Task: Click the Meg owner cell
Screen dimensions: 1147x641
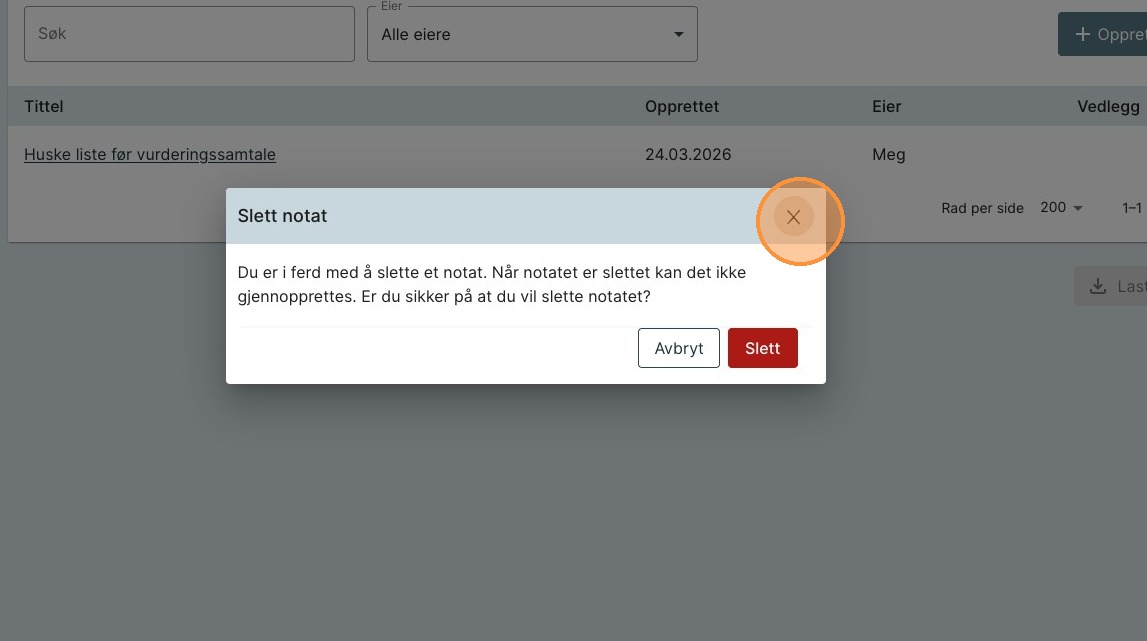Action: tap(889, 154)
